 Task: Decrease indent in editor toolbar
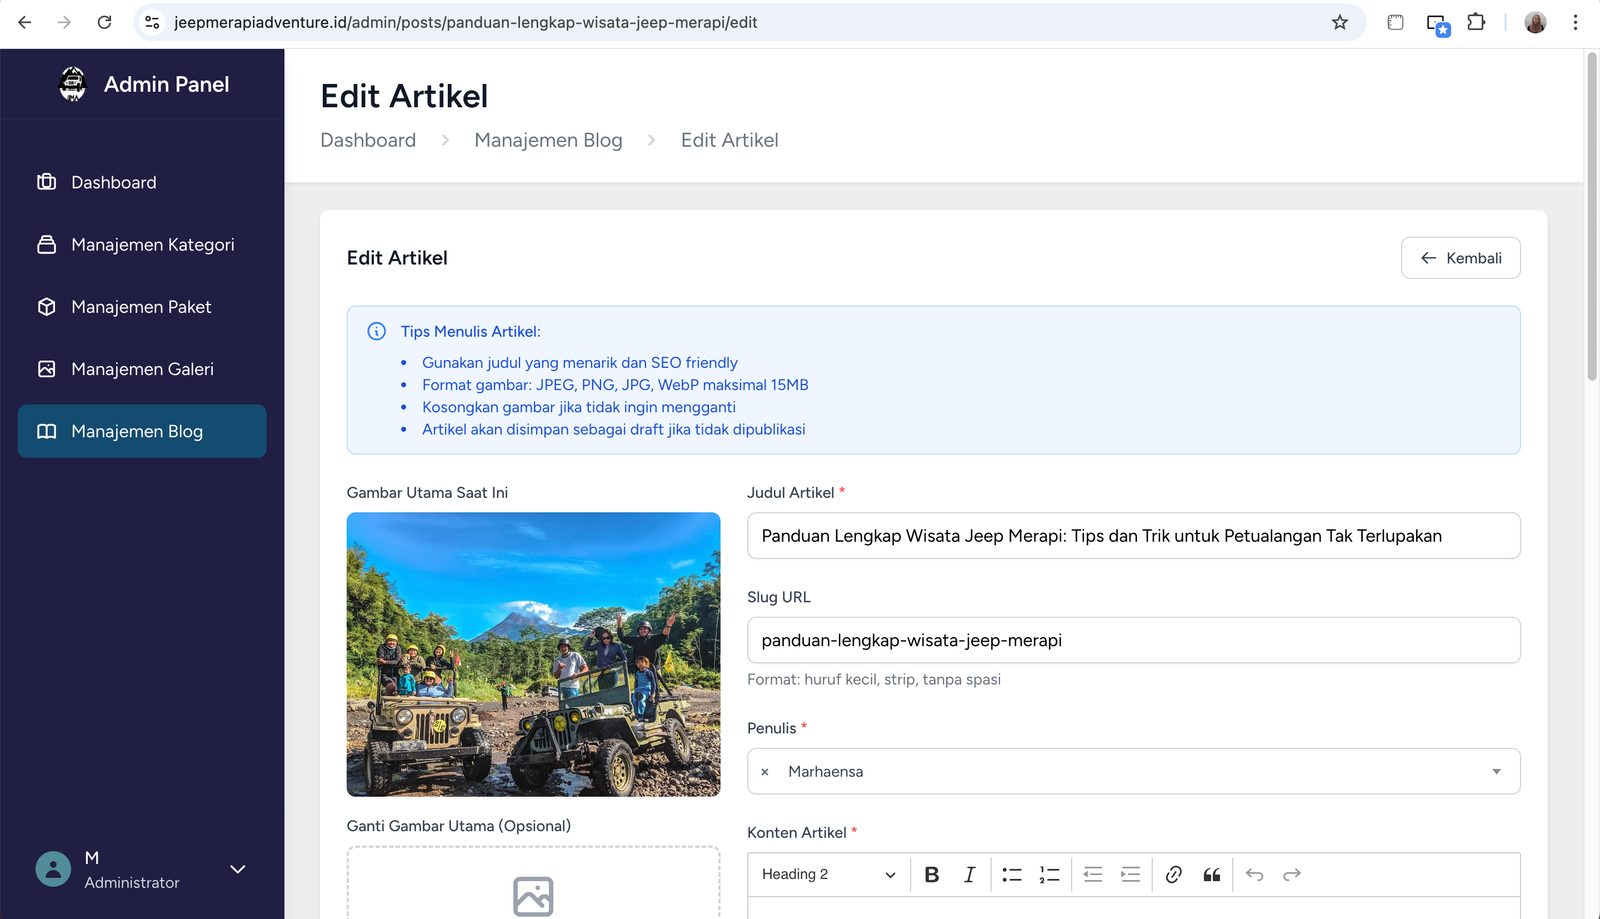tap(1093, 875)
